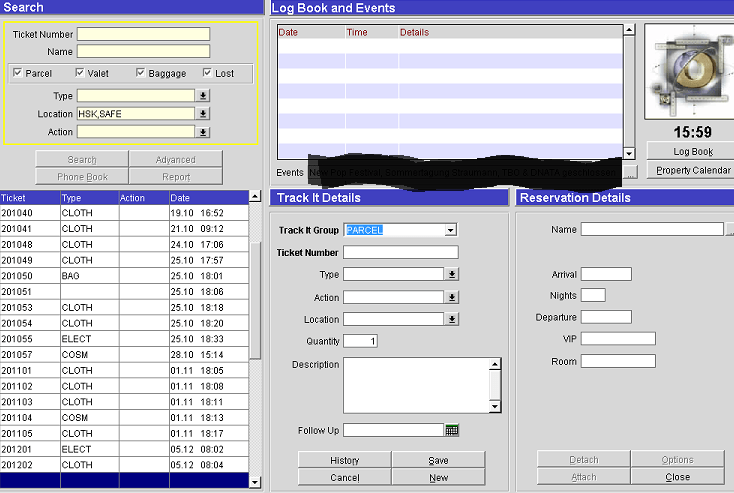Open the search Location dropdown arrow
Viewport: 734px width, 493px height.
click(203, 114)
